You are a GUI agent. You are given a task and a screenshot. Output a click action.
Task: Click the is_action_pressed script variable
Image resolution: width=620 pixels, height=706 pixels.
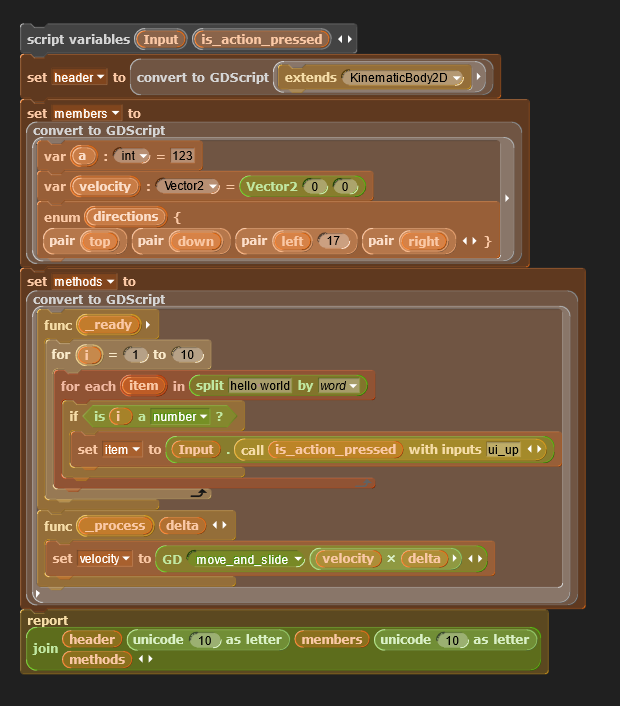[262, 39]
